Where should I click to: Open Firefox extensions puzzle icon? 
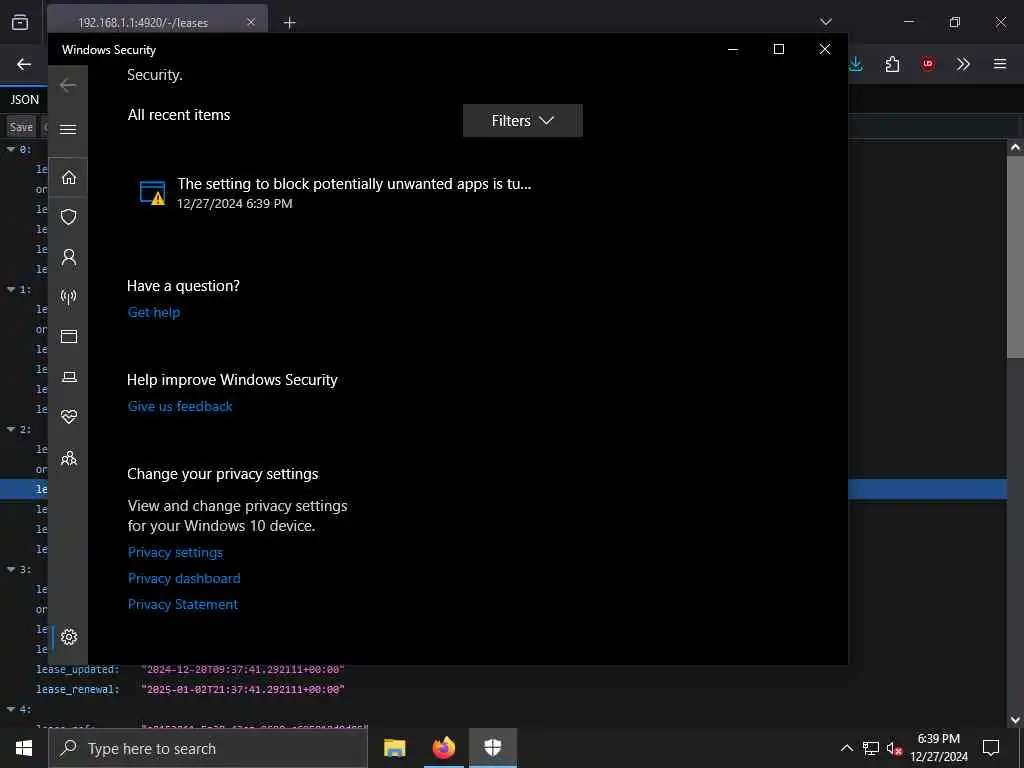click(x=892, y=64)
